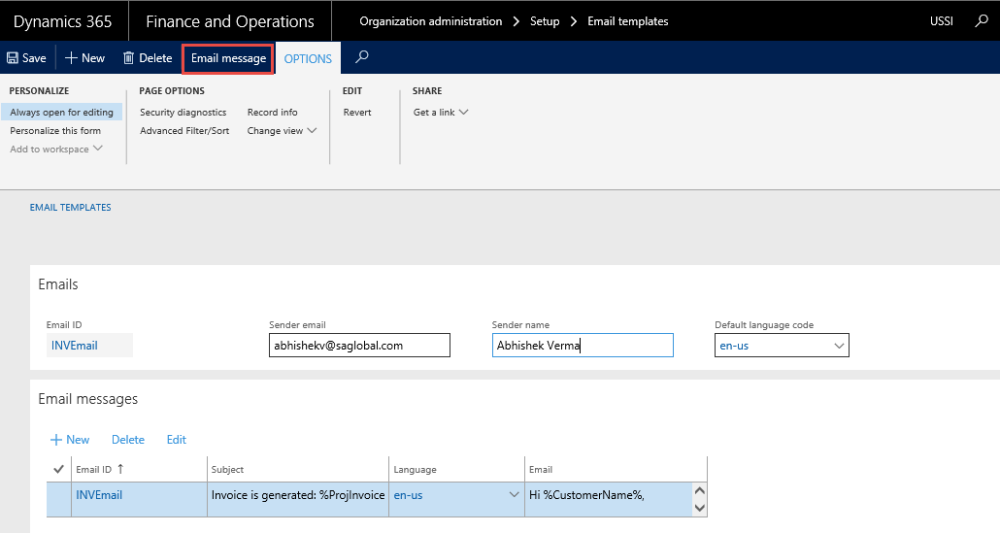Expand the Default language code dropdown
Screen dimensions: 1000x533
point(837,346)
